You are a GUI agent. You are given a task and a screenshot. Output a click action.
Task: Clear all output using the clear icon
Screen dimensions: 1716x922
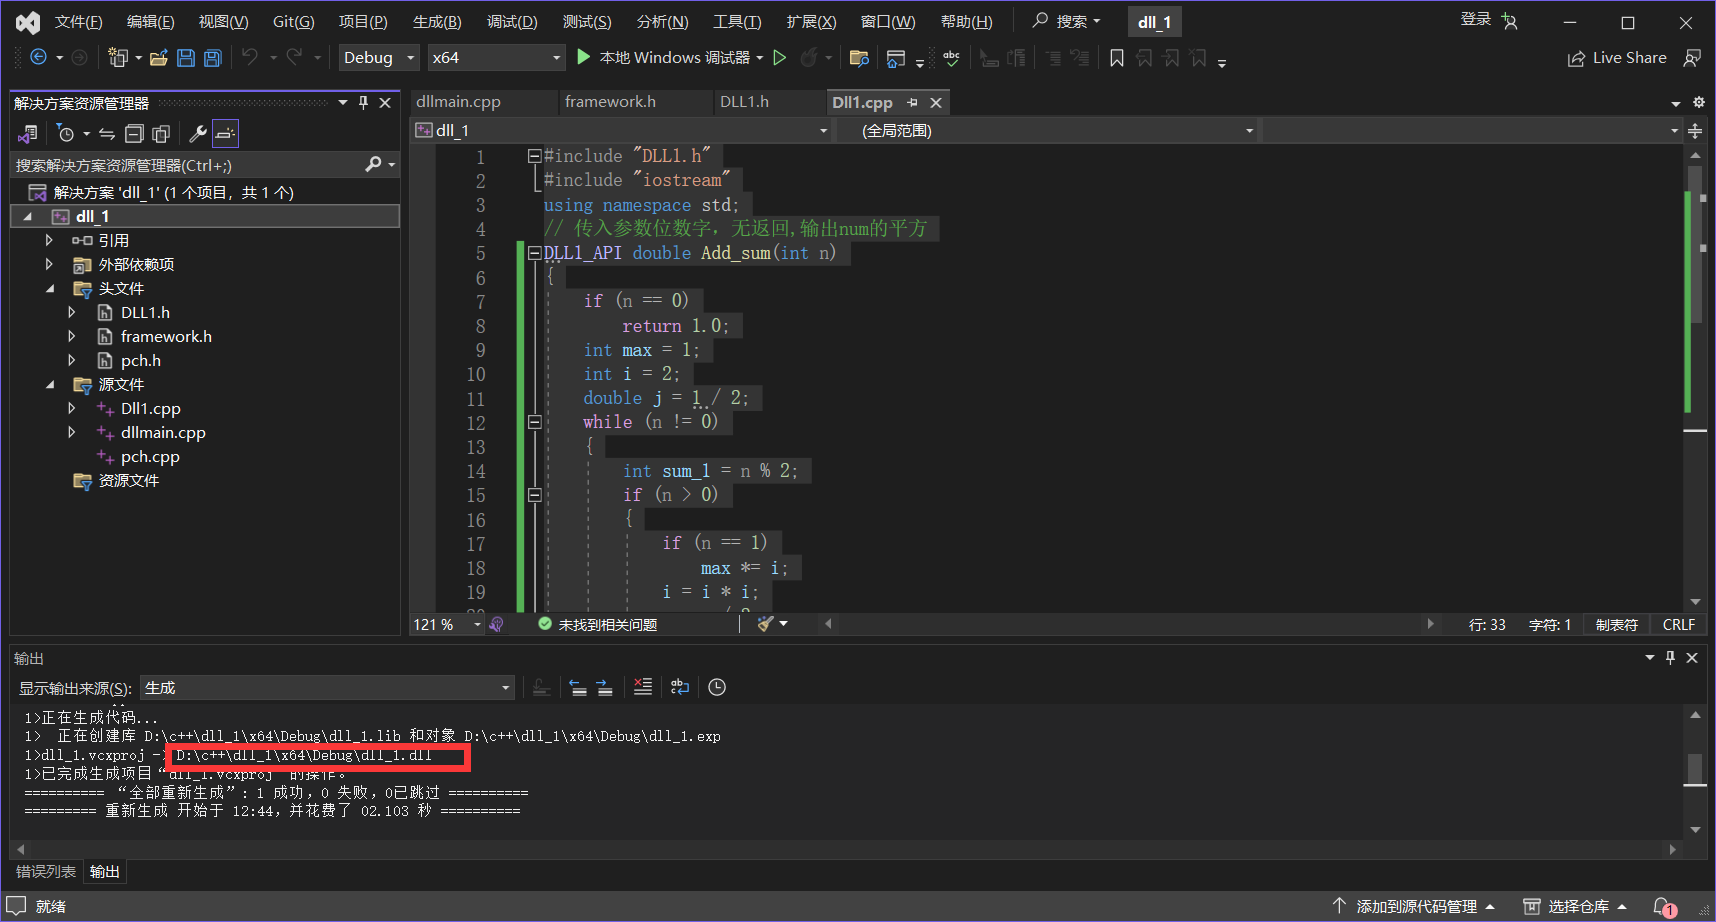point(643,687)
